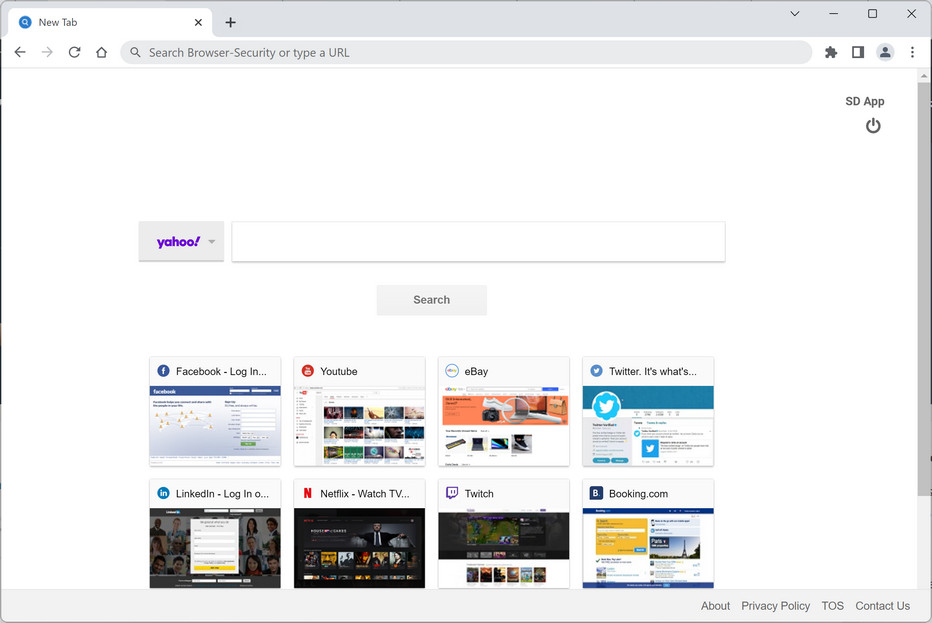Click the eBay favicon on its tile
The image size is (932, 623).
pos(452,371)
